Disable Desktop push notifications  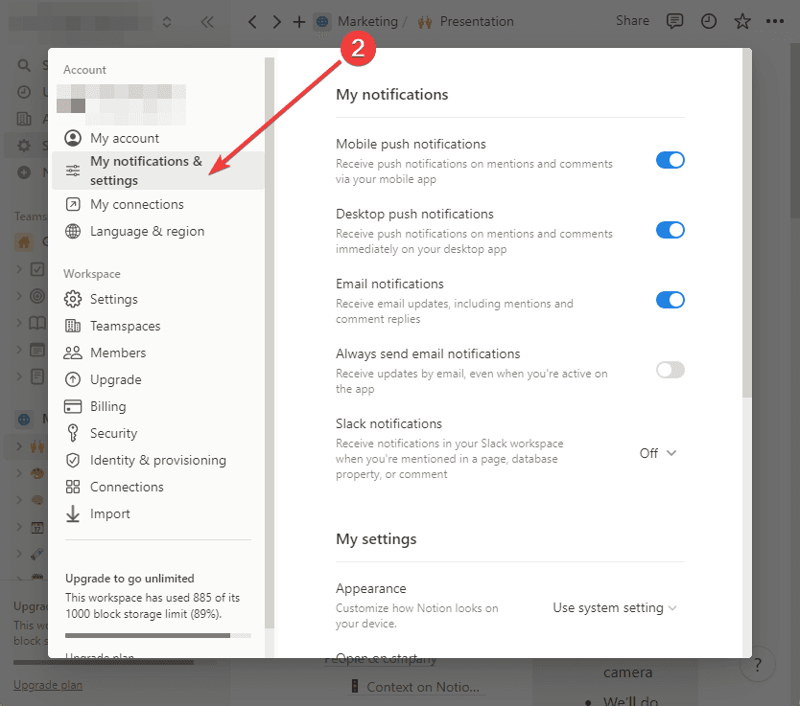tap(669, 230)
